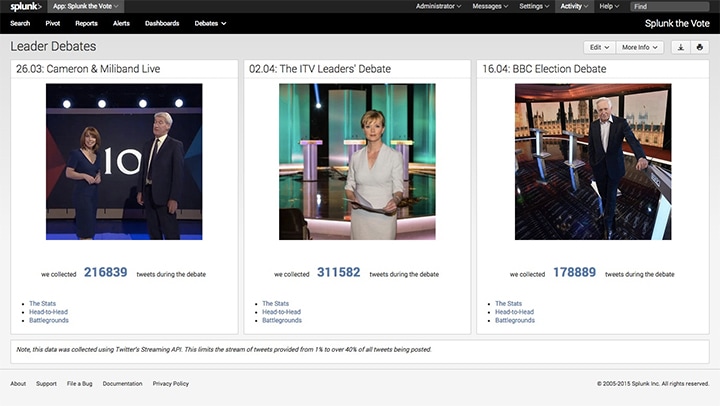
Task: Click in the Find search field
Action: click(669, 6)
